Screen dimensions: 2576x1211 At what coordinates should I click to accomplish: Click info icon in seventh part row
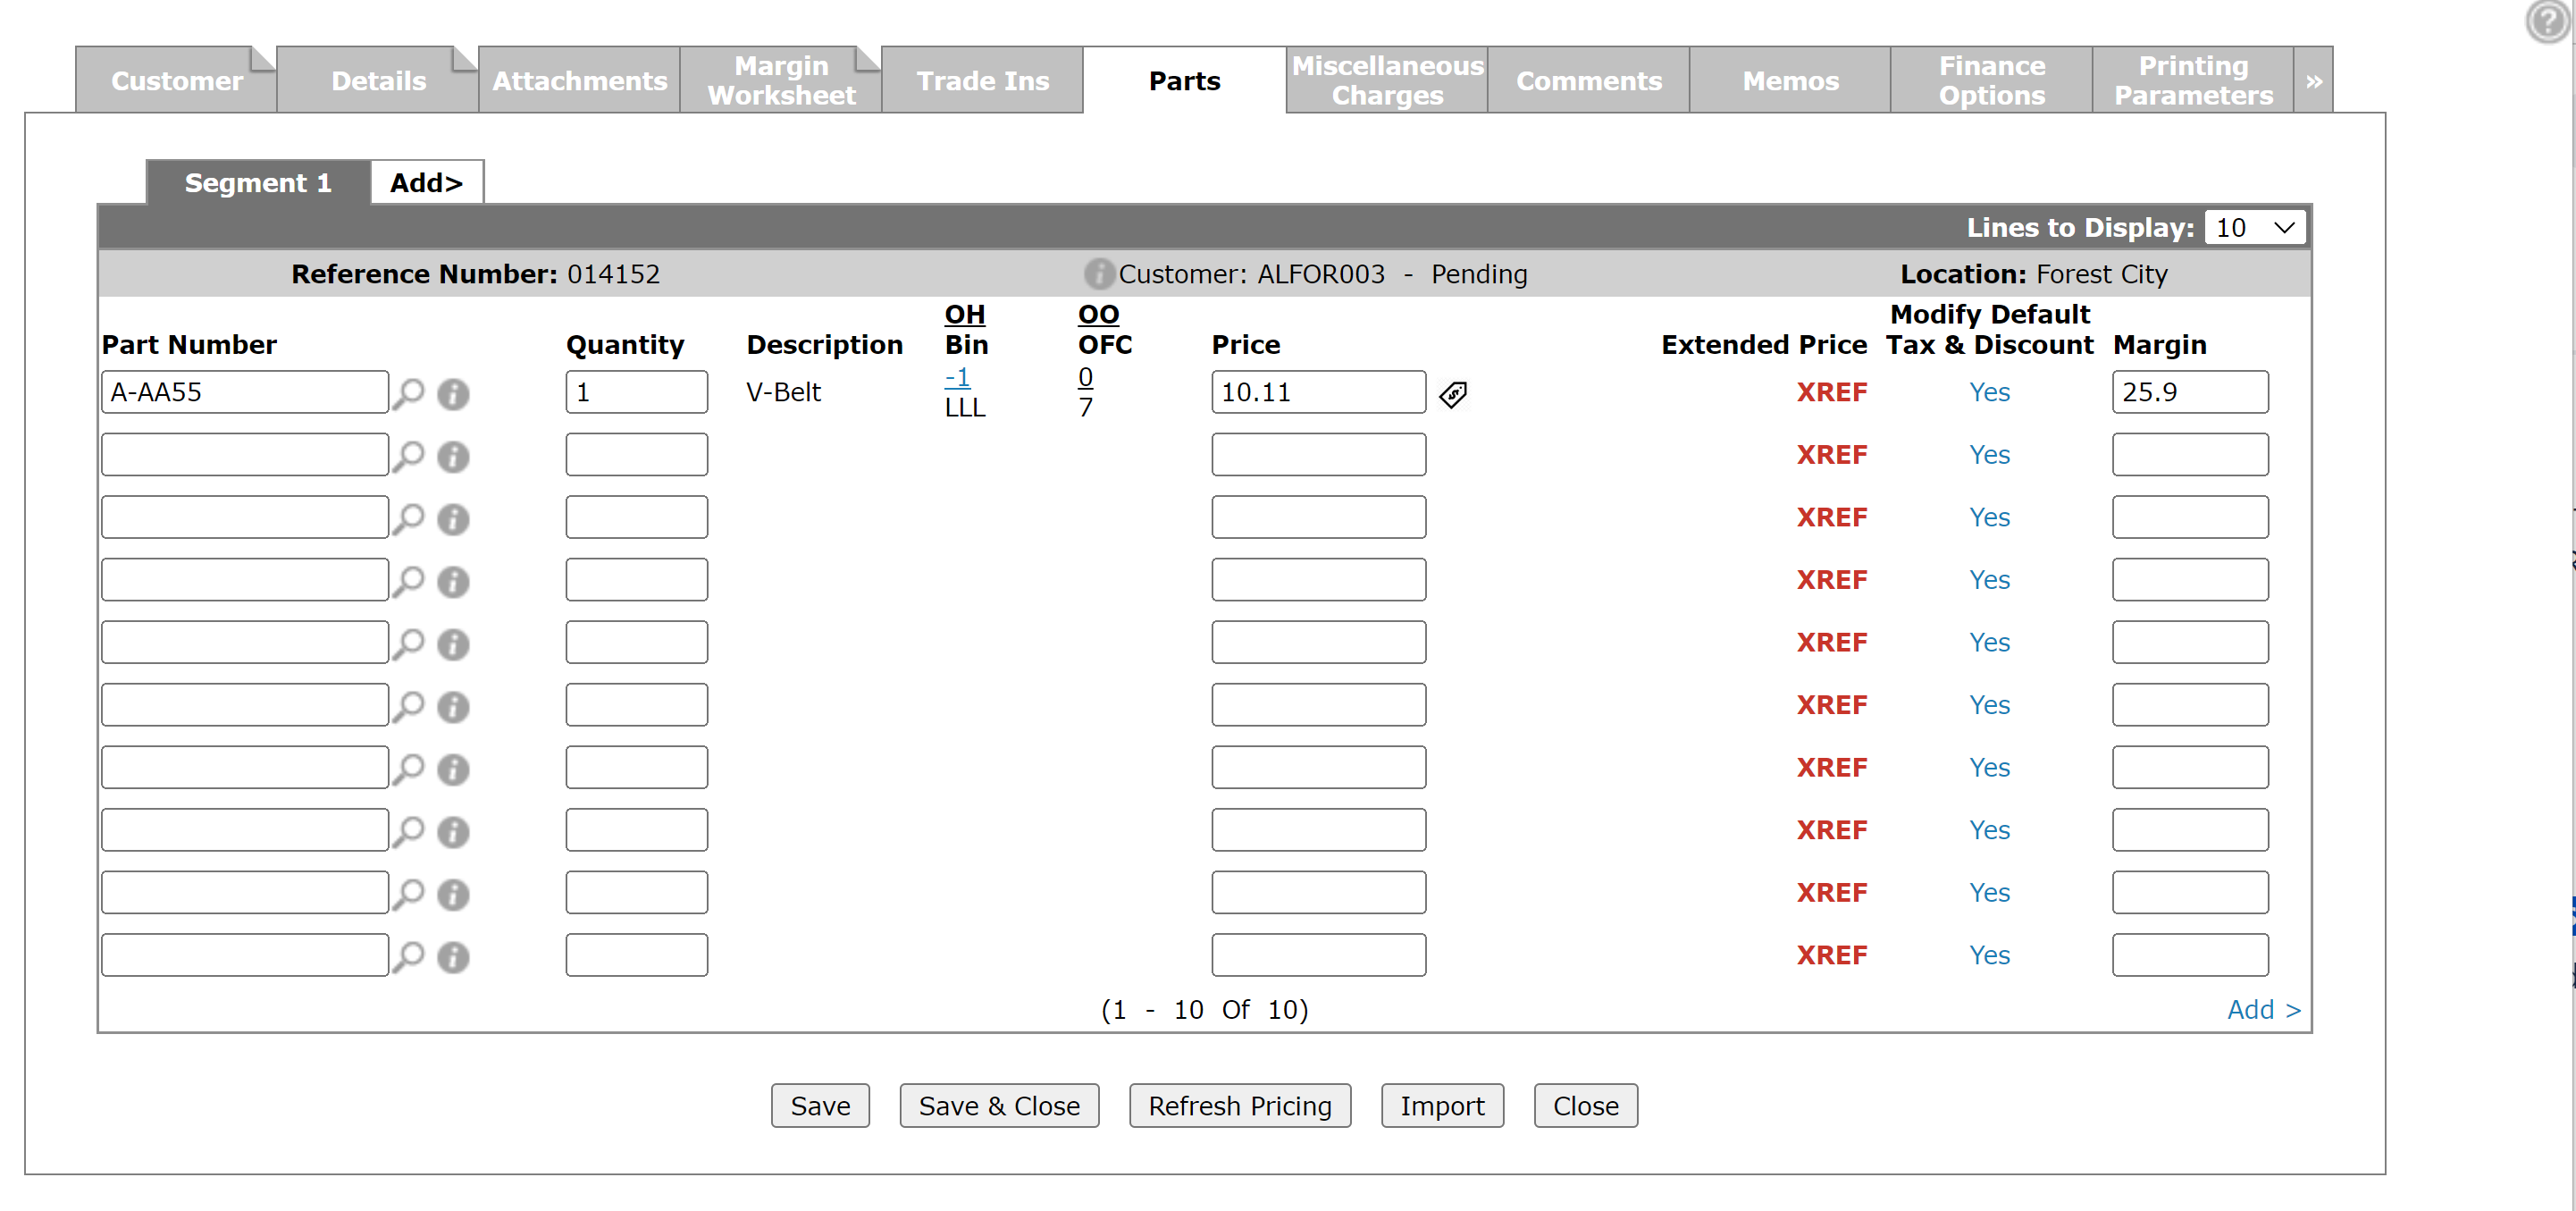[x=453, y=769]
